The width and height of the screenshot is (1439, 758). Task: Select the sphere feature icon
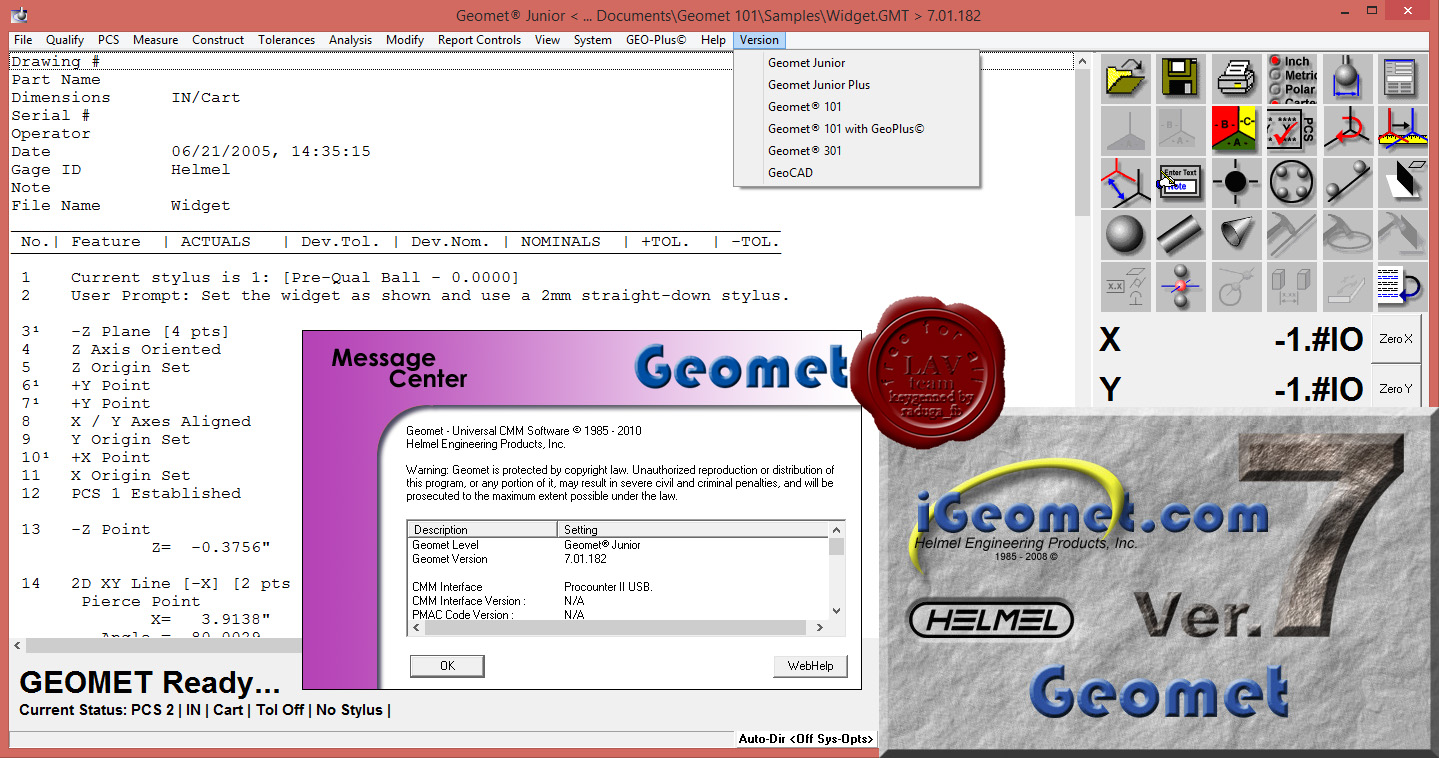click(1125, 234)
